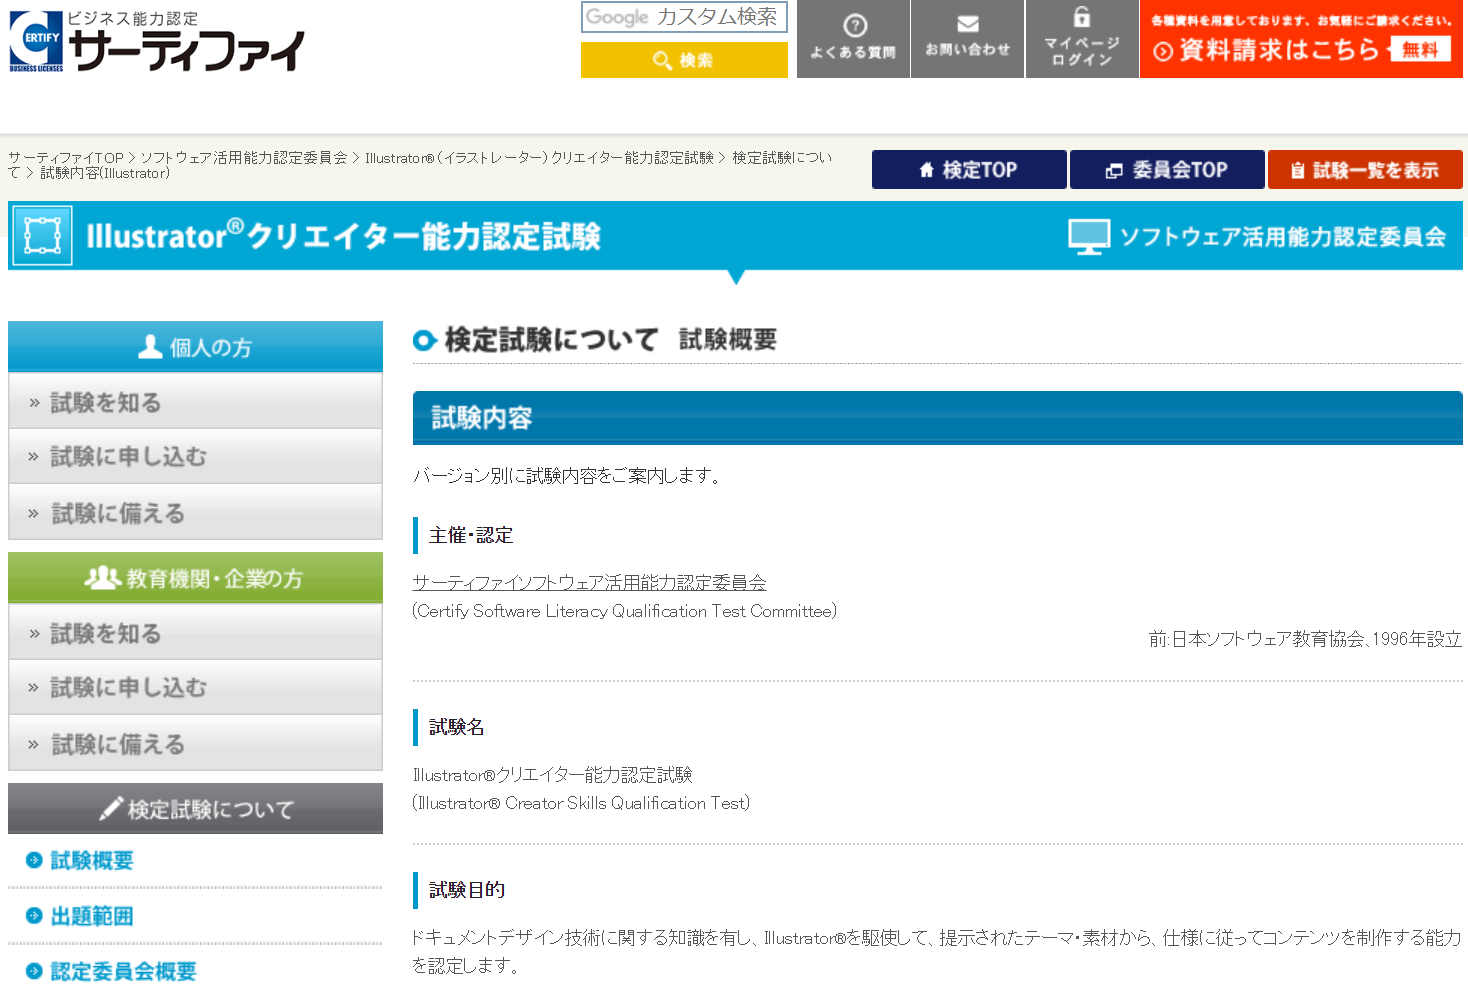1468x990 pixels.
Task: Click the Google custom search field
Action: click(684, 17)
